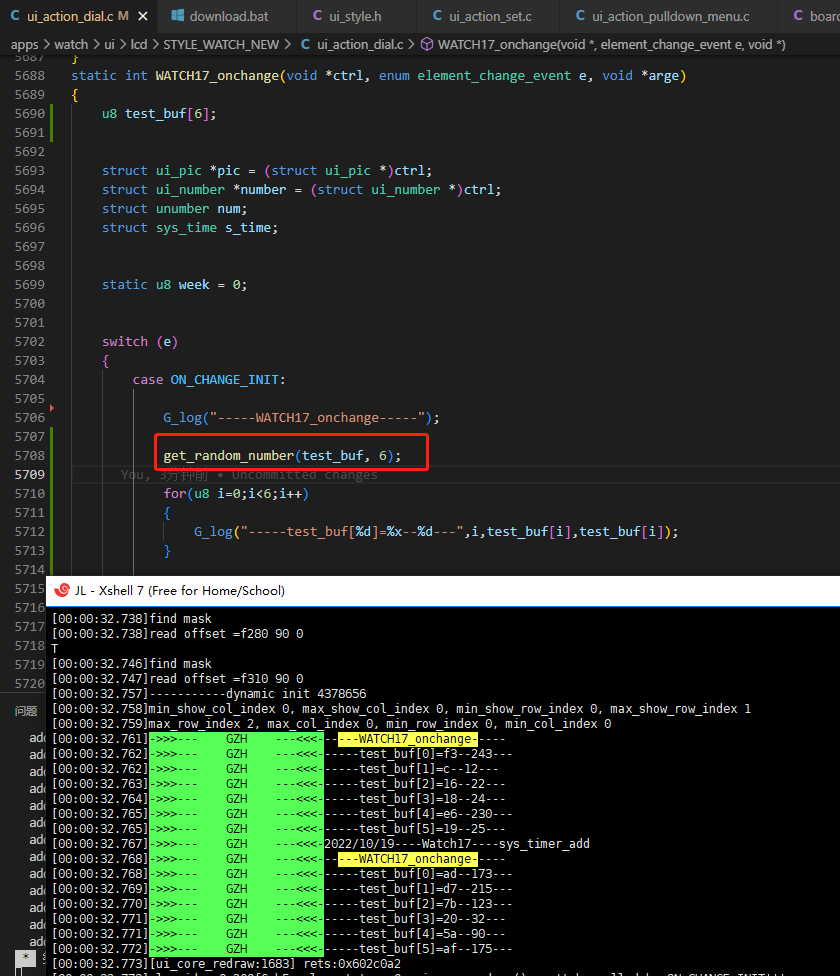
Task: Click the struct sys_time s_time line
Action: (x=190, y=228)
